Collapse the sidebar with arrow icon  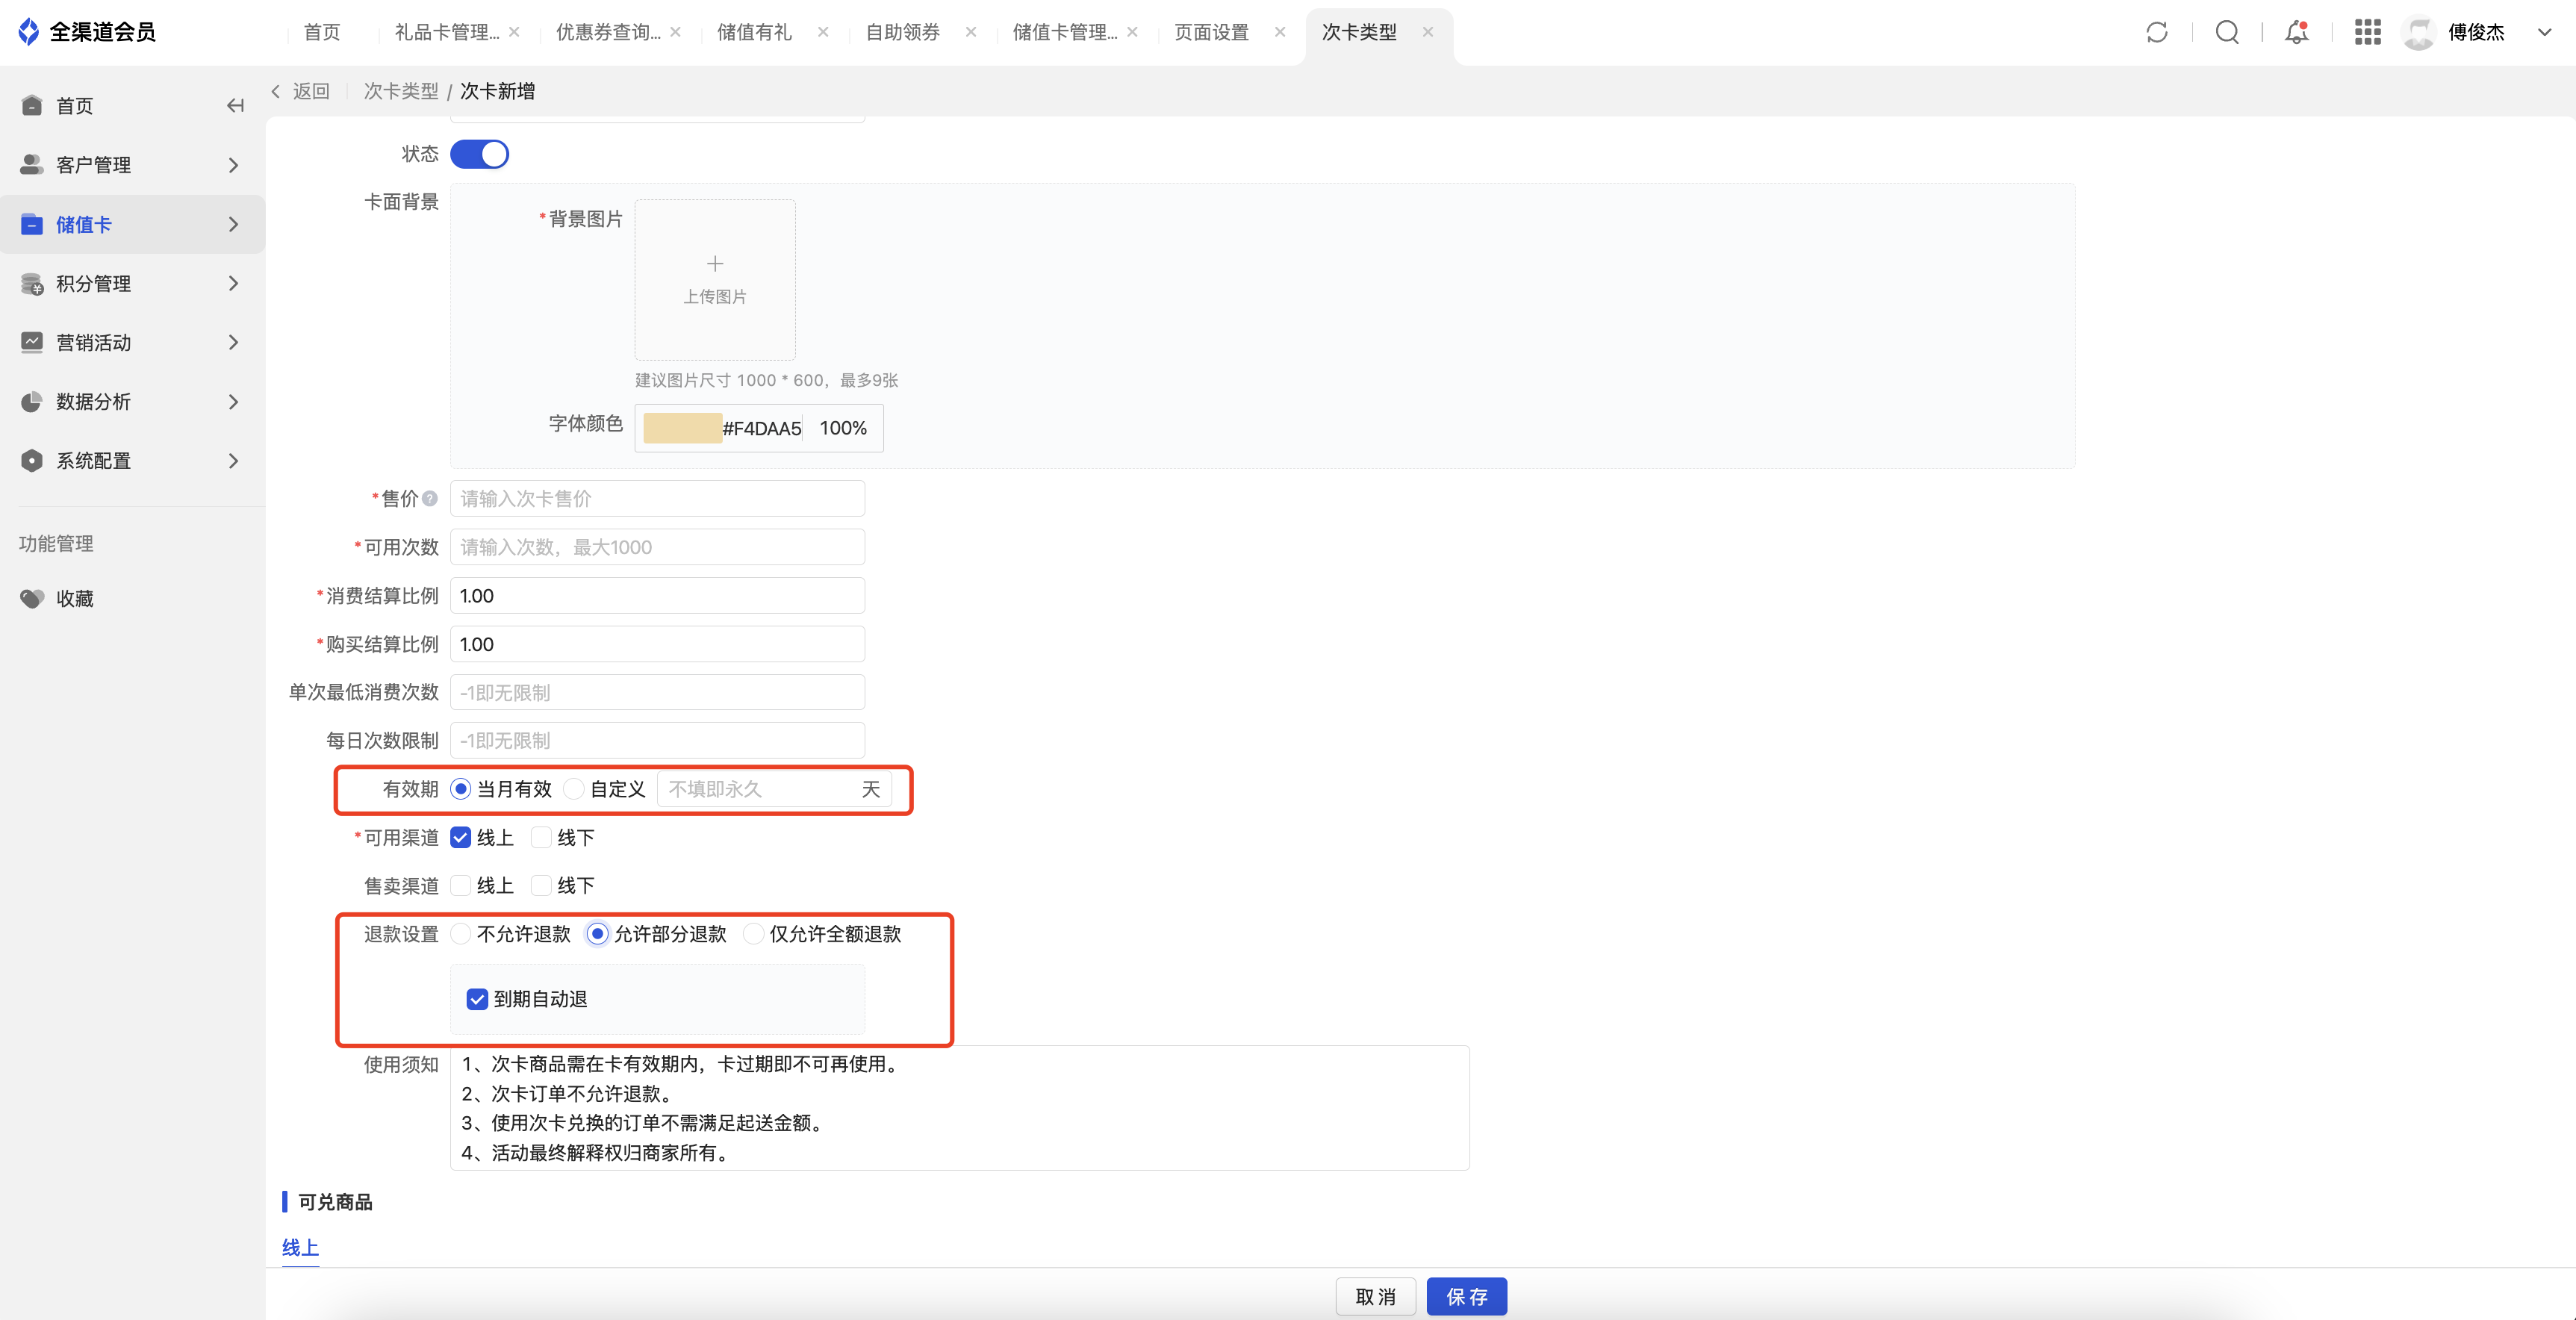[x=235, y=105]
